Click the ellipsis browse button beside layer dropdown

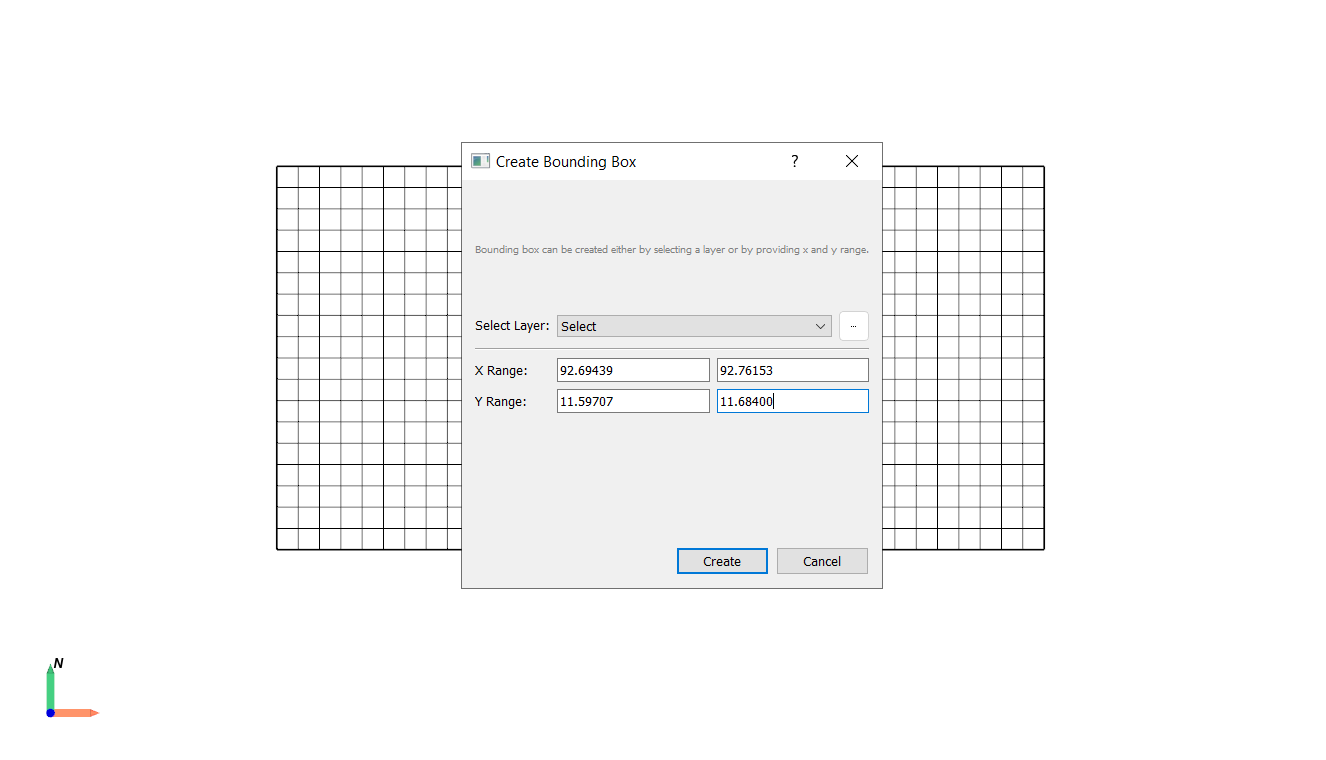853,326
